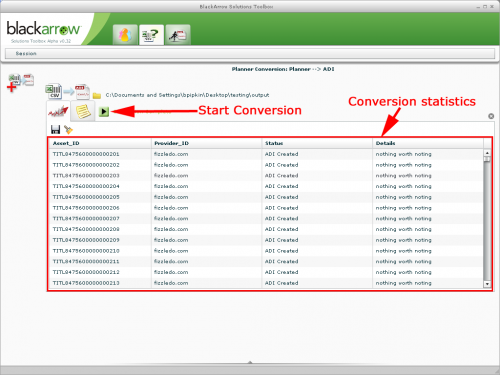Maximize the BlackArrow Solutions Toolbox window
Viewport: 500px width, 375px height.
(485, 7)
